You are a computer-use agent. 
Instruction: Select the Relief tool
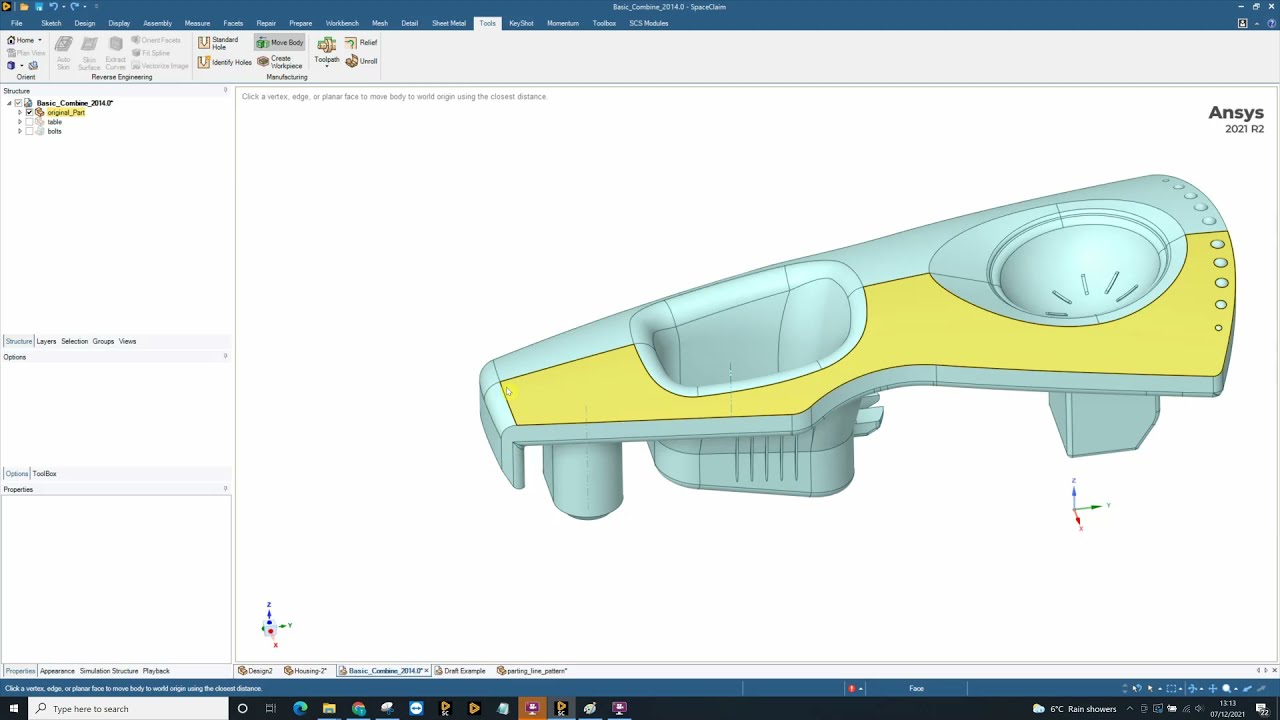tap(361, 43)
